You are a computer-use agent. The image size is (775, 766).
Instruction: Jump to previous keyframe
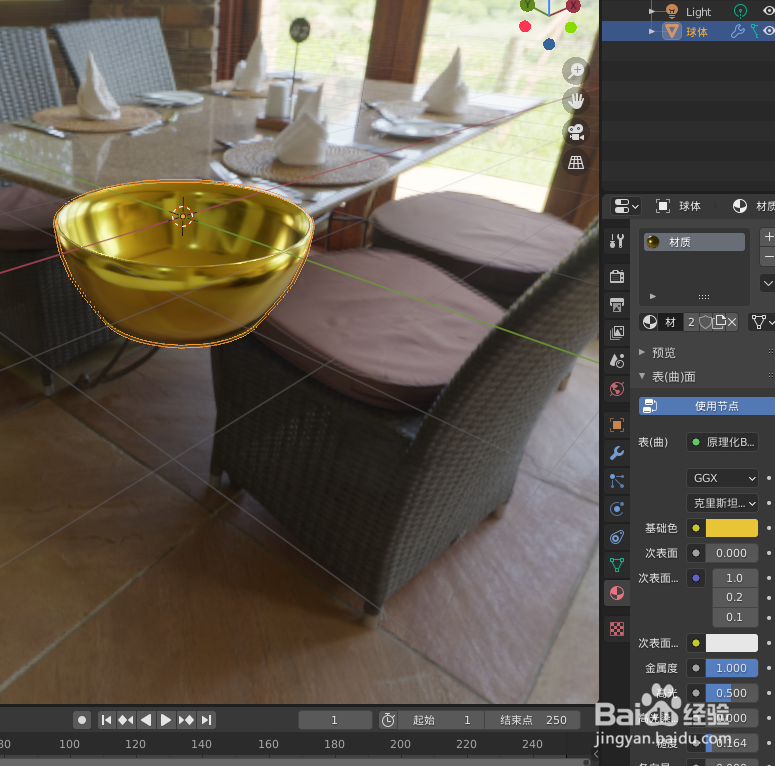click(126, 720)
